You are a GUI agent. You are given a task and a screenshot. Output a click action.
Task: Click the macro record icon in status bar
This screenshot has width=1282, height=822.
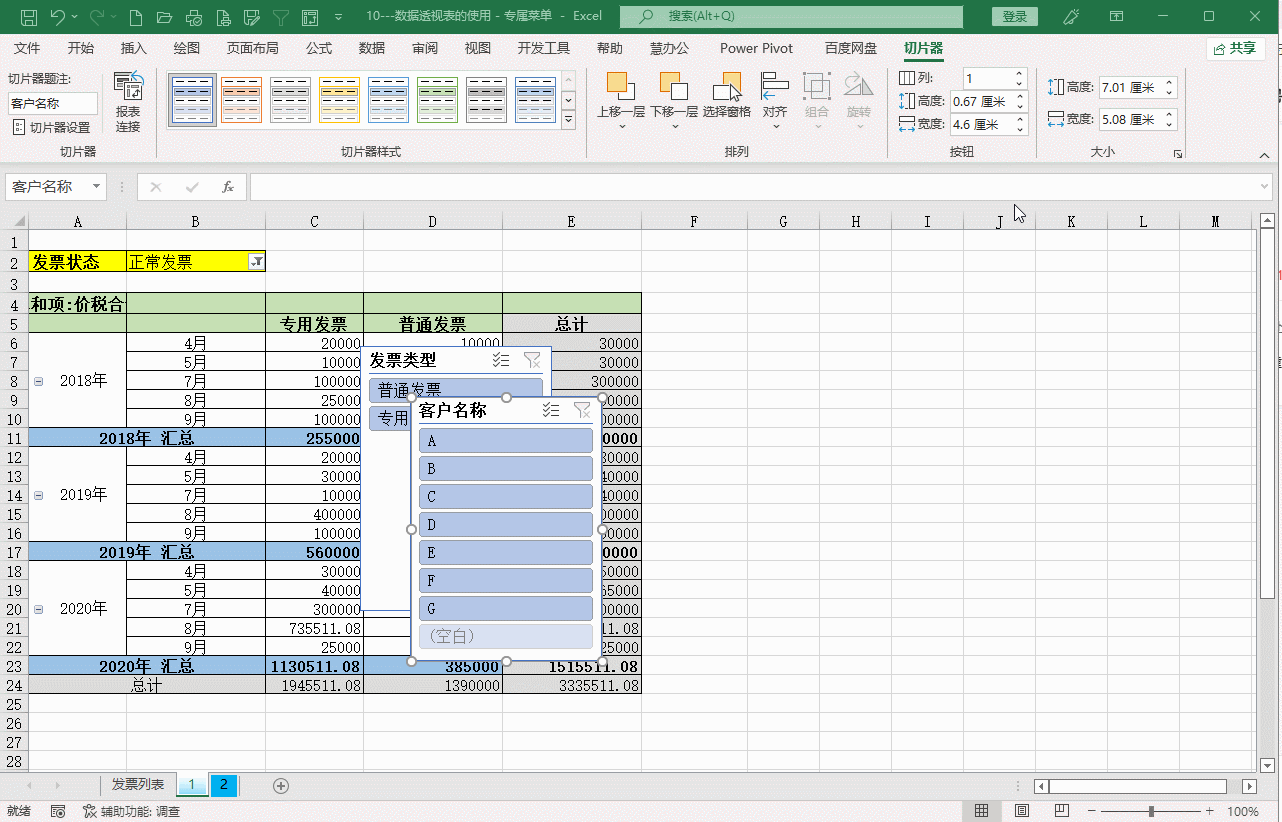[x=58, y=811]
